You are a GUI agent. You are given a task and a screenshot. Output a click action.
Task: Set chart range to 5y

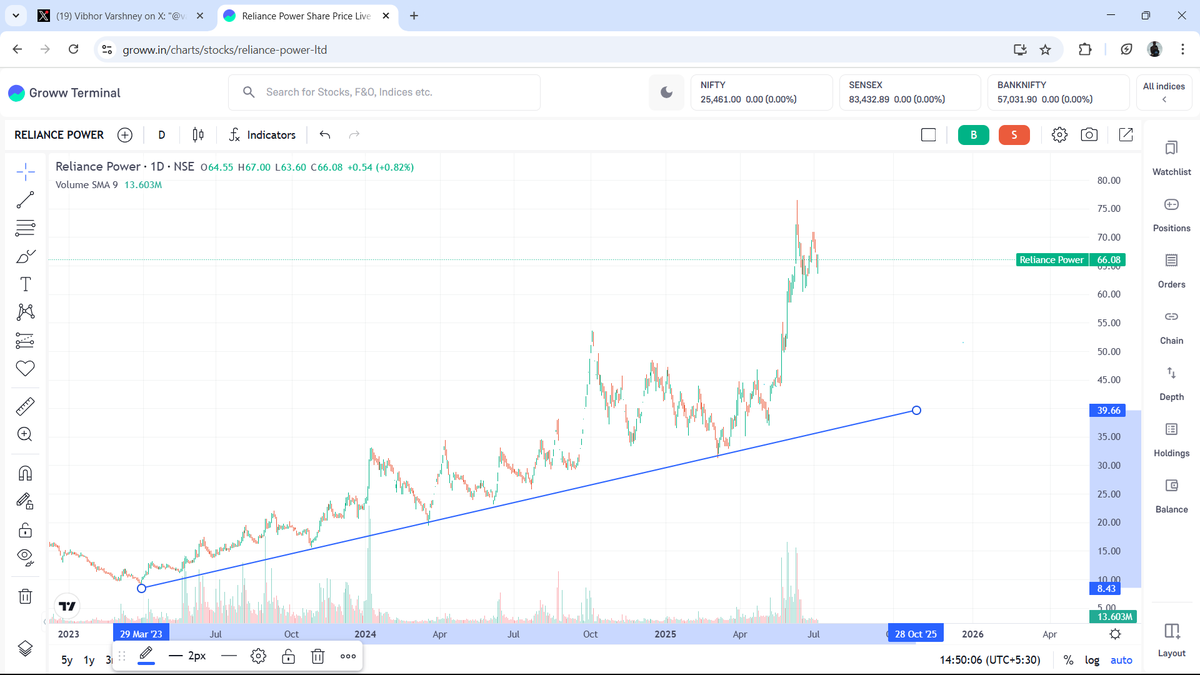tap(67, 660)
